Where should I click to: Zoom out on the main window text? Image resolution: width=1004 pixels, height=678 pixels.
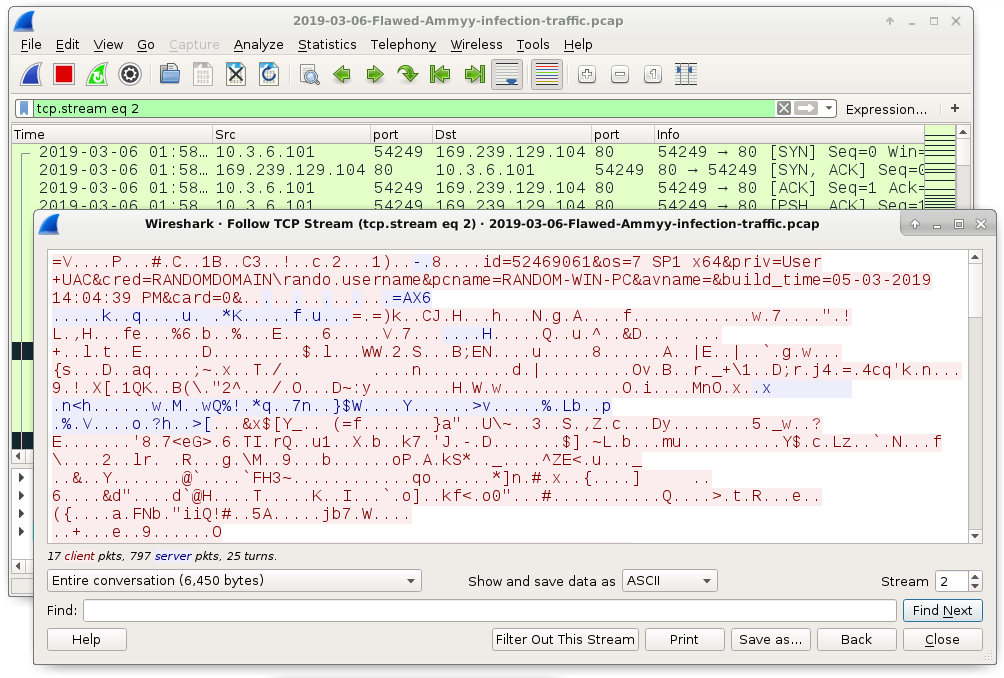[620, 74]
